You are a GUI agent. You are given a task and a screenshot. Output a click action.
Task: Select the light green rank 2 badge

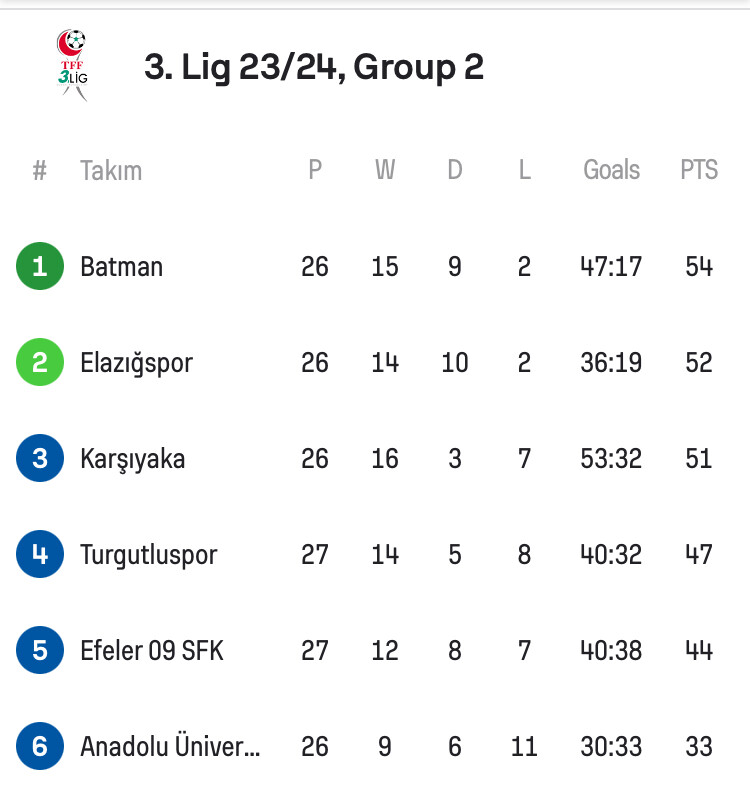[40, 362]
